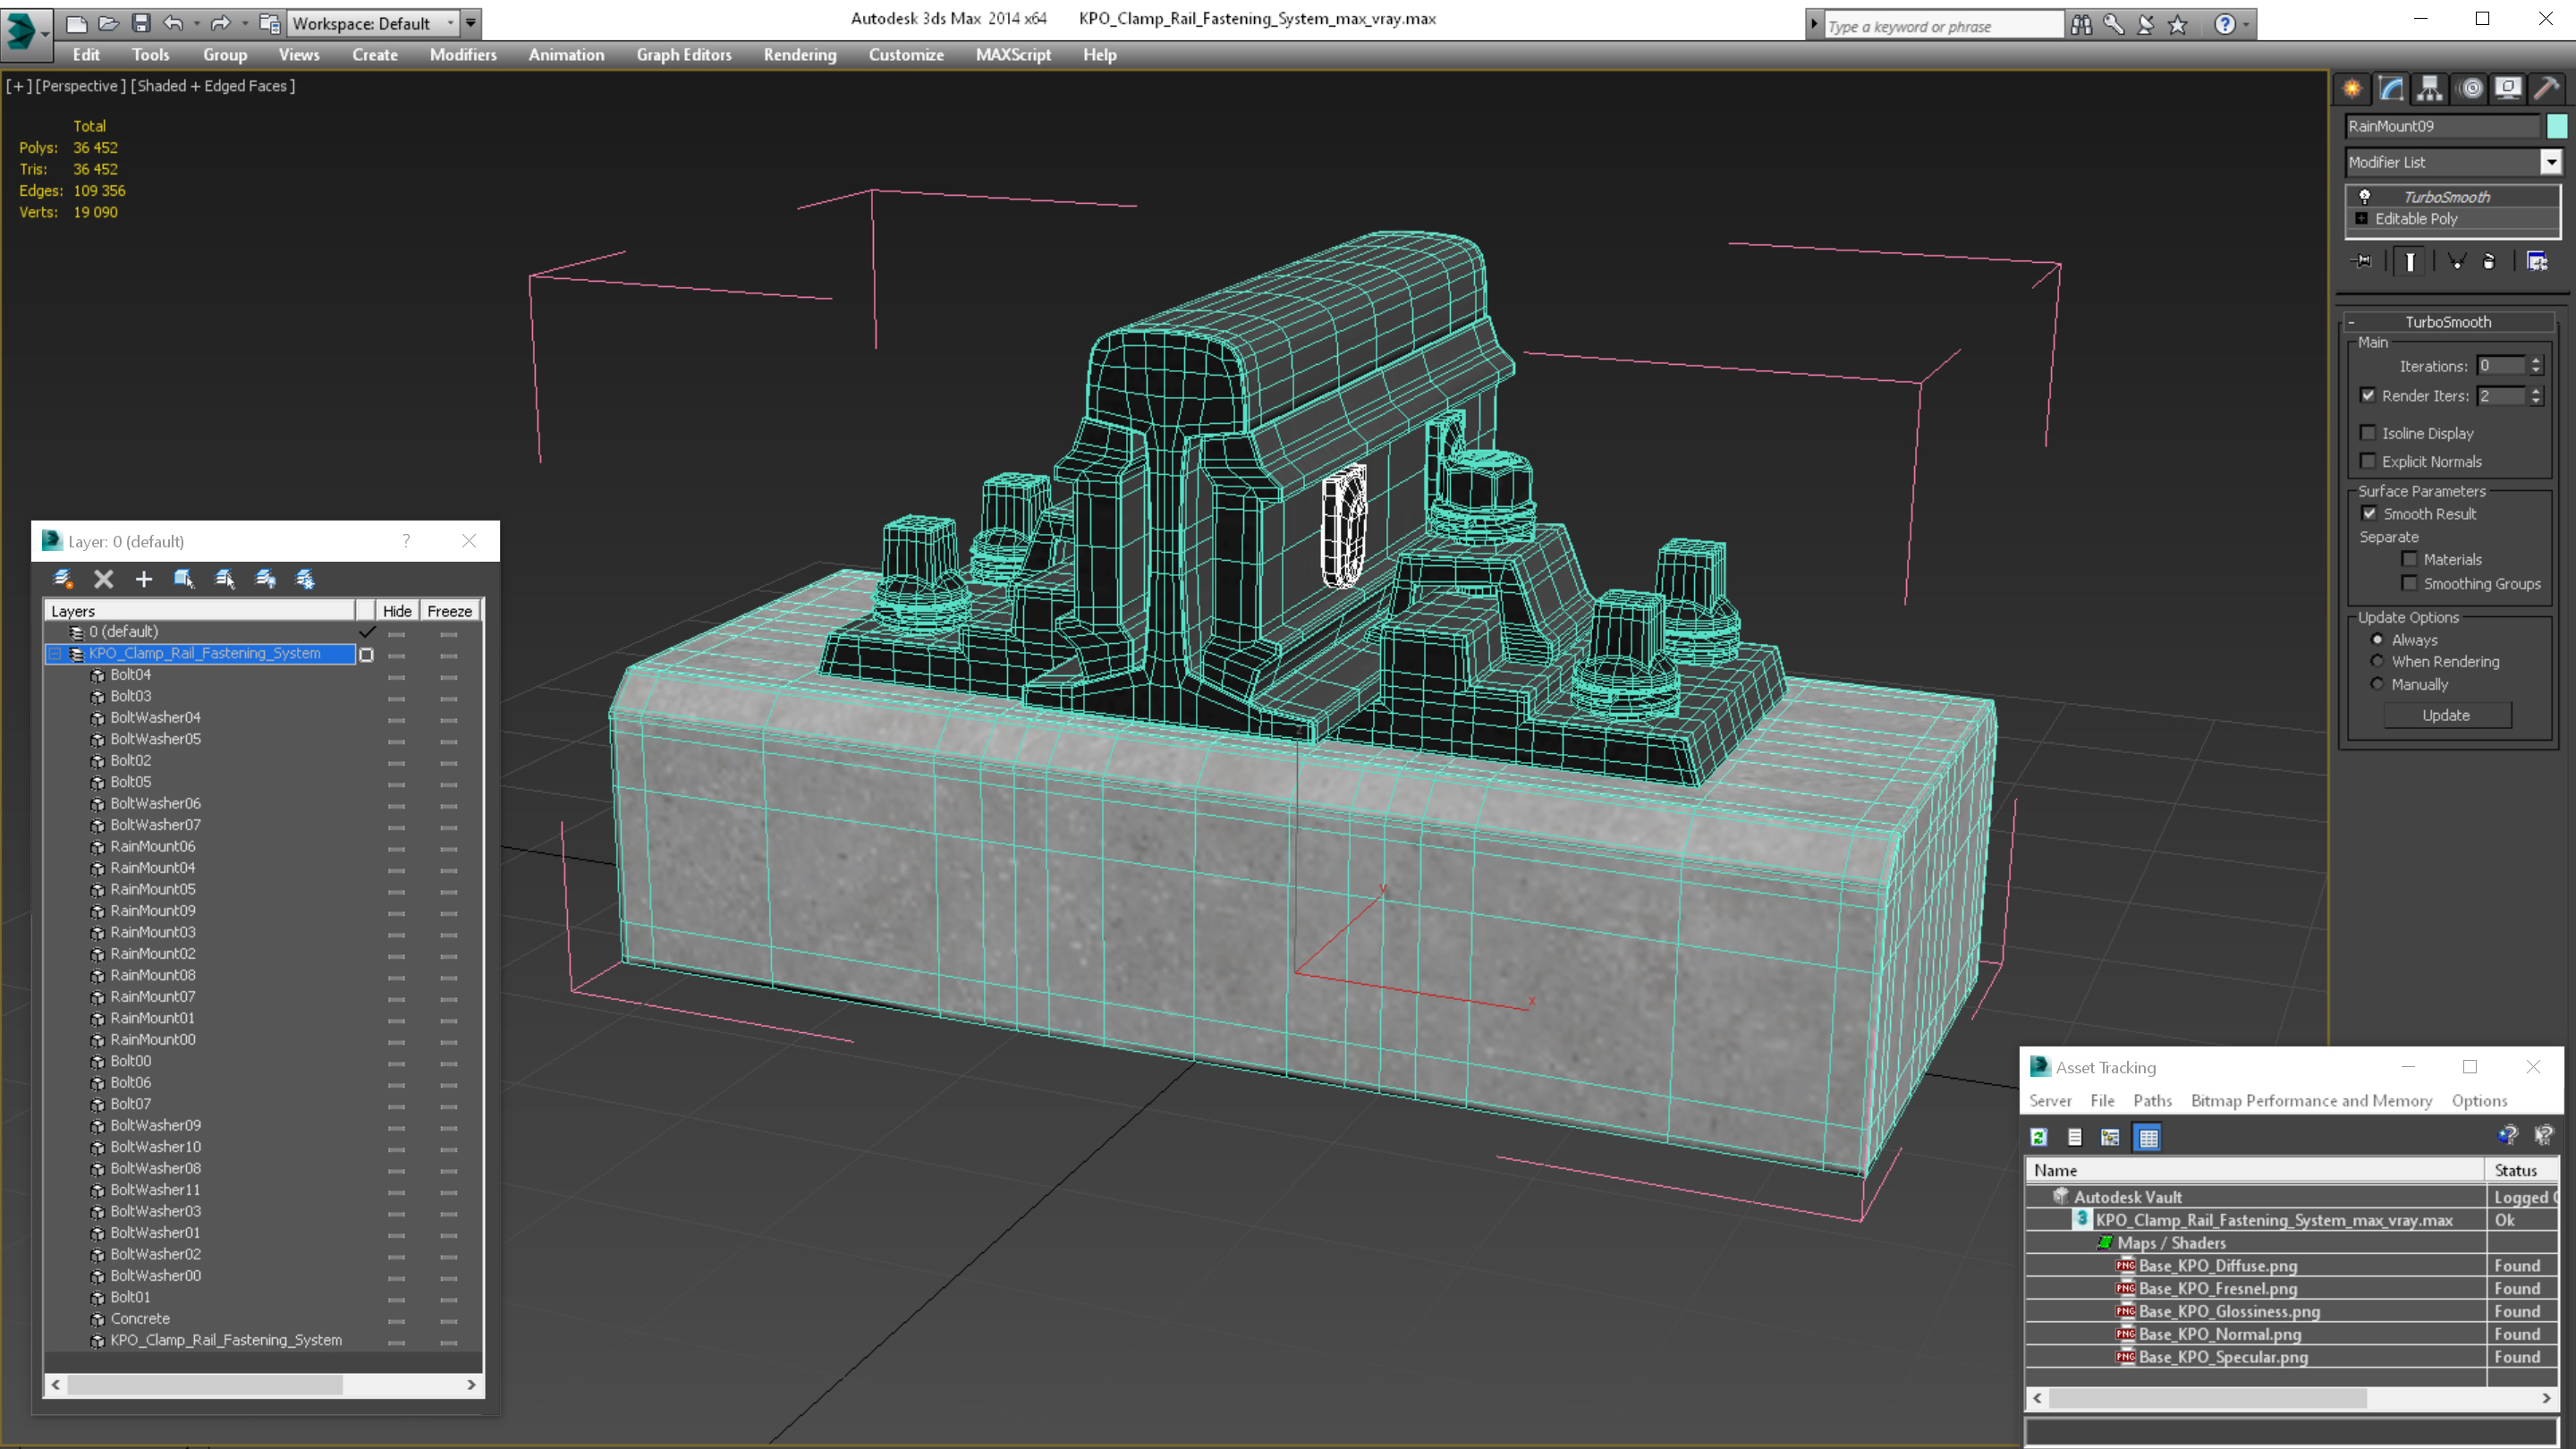Enable Separate by Materials checkbox
The height and width of the screenshot is (1449, 2576).
2409,559
